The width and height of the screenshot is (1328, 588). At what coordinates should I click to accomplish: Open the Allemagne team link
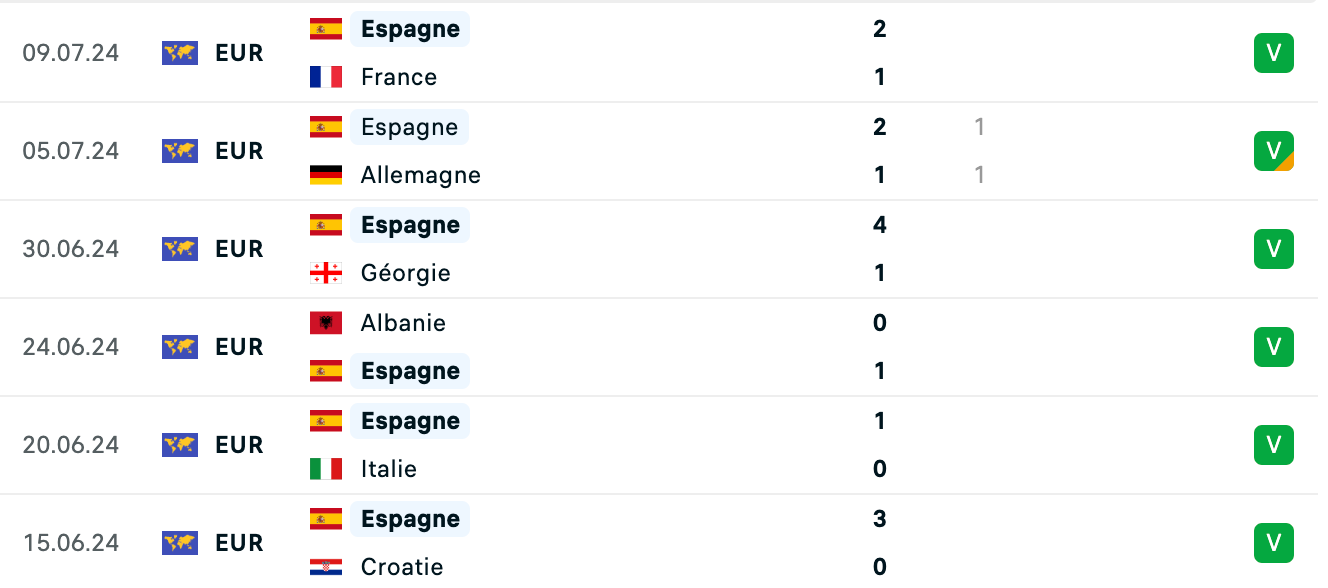click(x=421, y=175)
